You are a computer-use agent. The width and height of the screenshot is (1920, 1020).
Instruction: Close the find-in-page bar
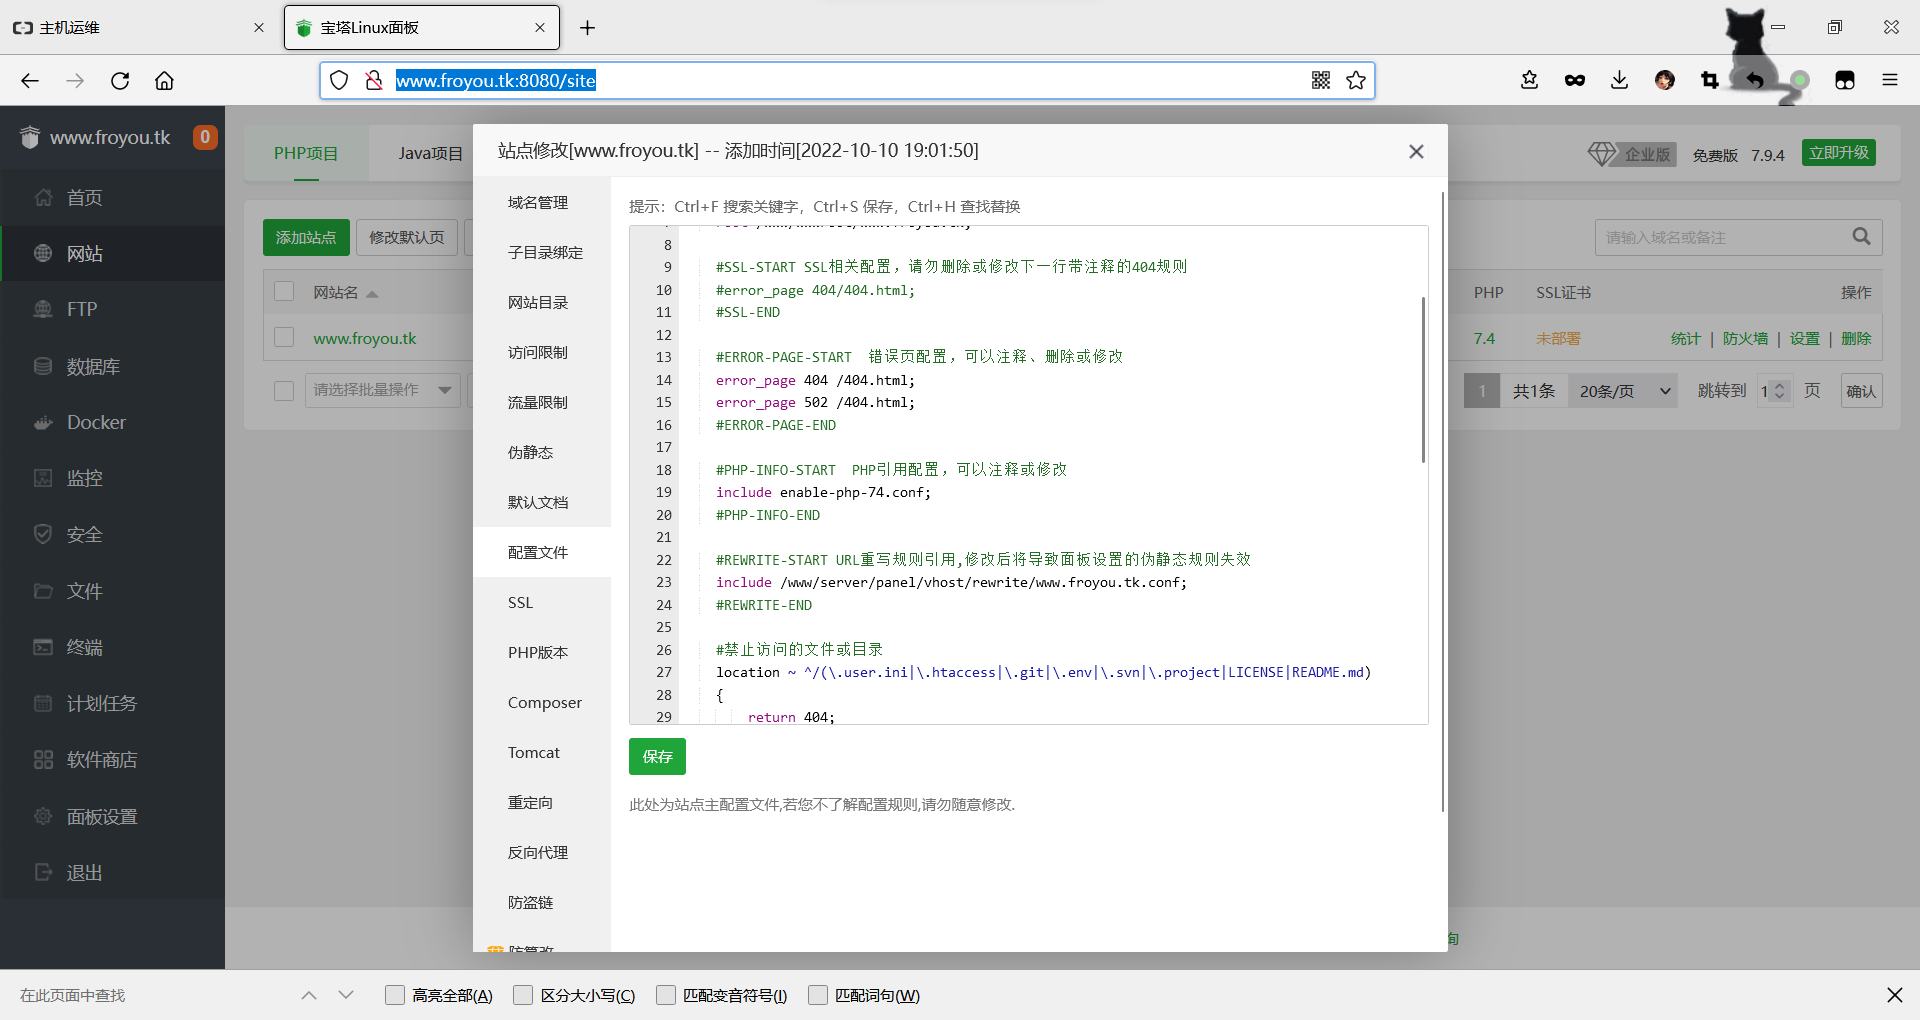coord(1894,995)
